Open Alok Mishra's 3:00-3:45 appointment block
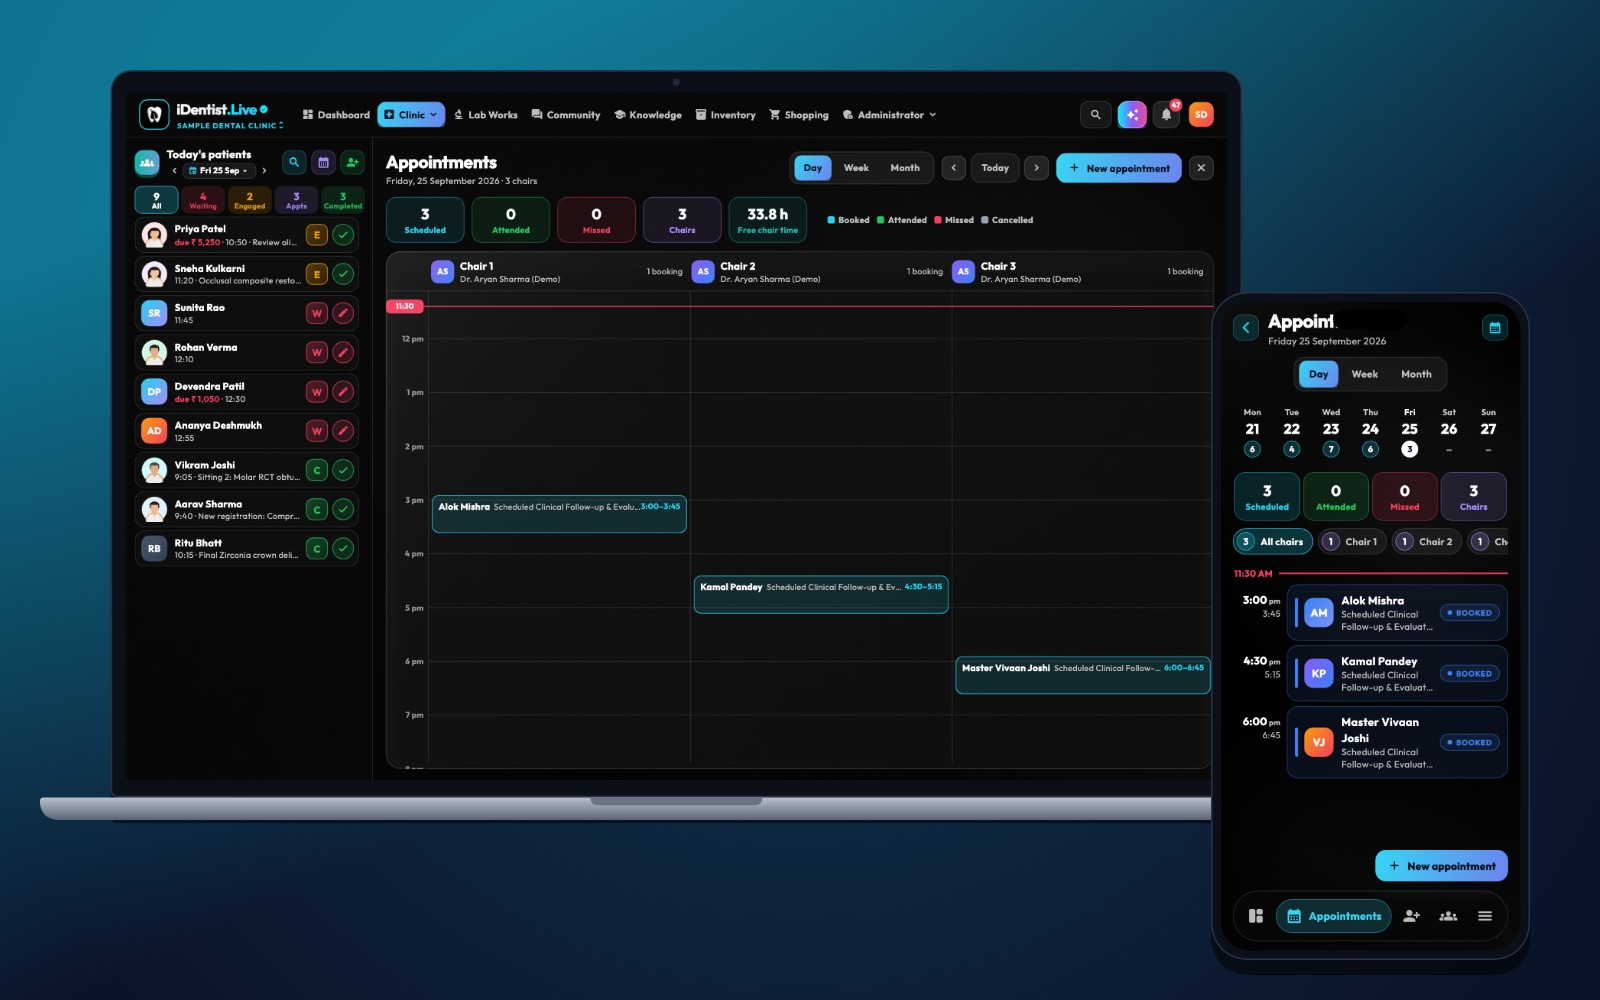Viewport: 1600px width, 1000px height. [559, 514]
